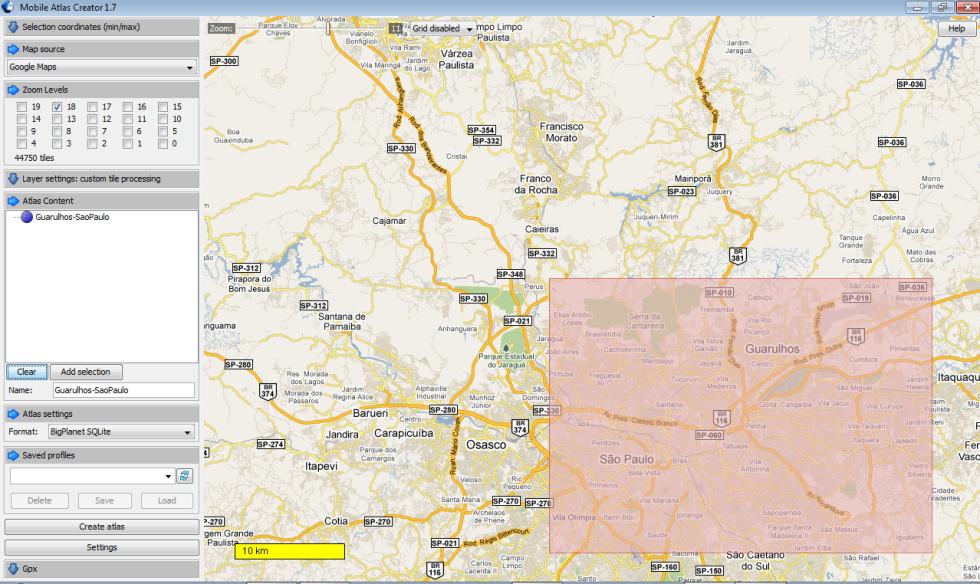Enable zoom level 16 checkbox
The height and width of the screenshot is (584, 980).
click(128, 107)
